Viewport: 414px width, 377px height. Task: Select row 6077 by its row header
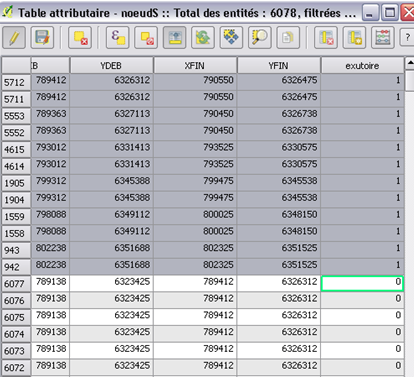(x=16, y=284)
